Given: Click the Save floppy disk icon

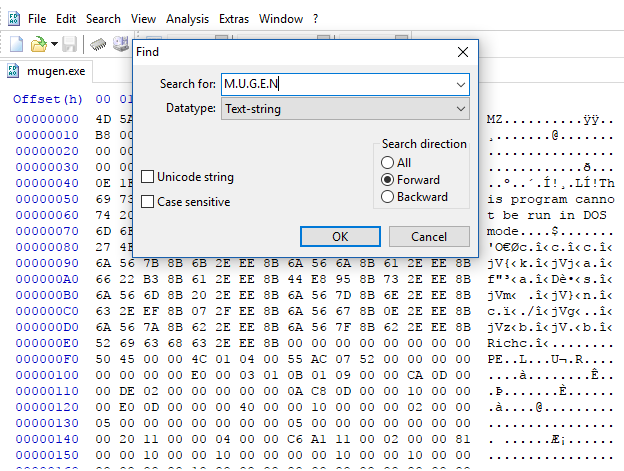Looking at the screenshot, I should (69, 44).
